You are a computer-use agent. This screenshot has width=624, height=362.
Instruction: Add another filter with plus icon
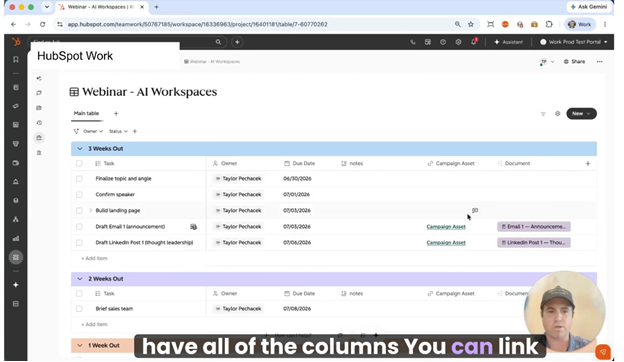135,131
